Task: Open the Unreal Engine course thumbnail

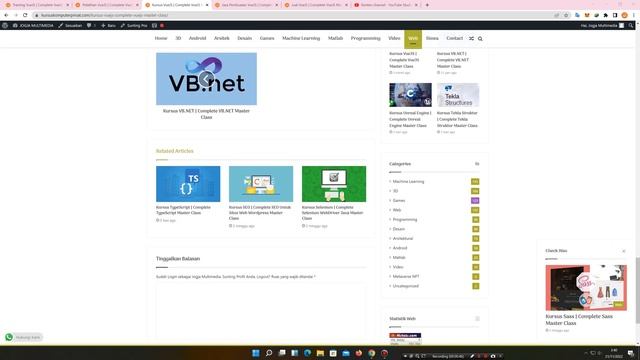Action: pyautogui.click(x=410, y=95)
